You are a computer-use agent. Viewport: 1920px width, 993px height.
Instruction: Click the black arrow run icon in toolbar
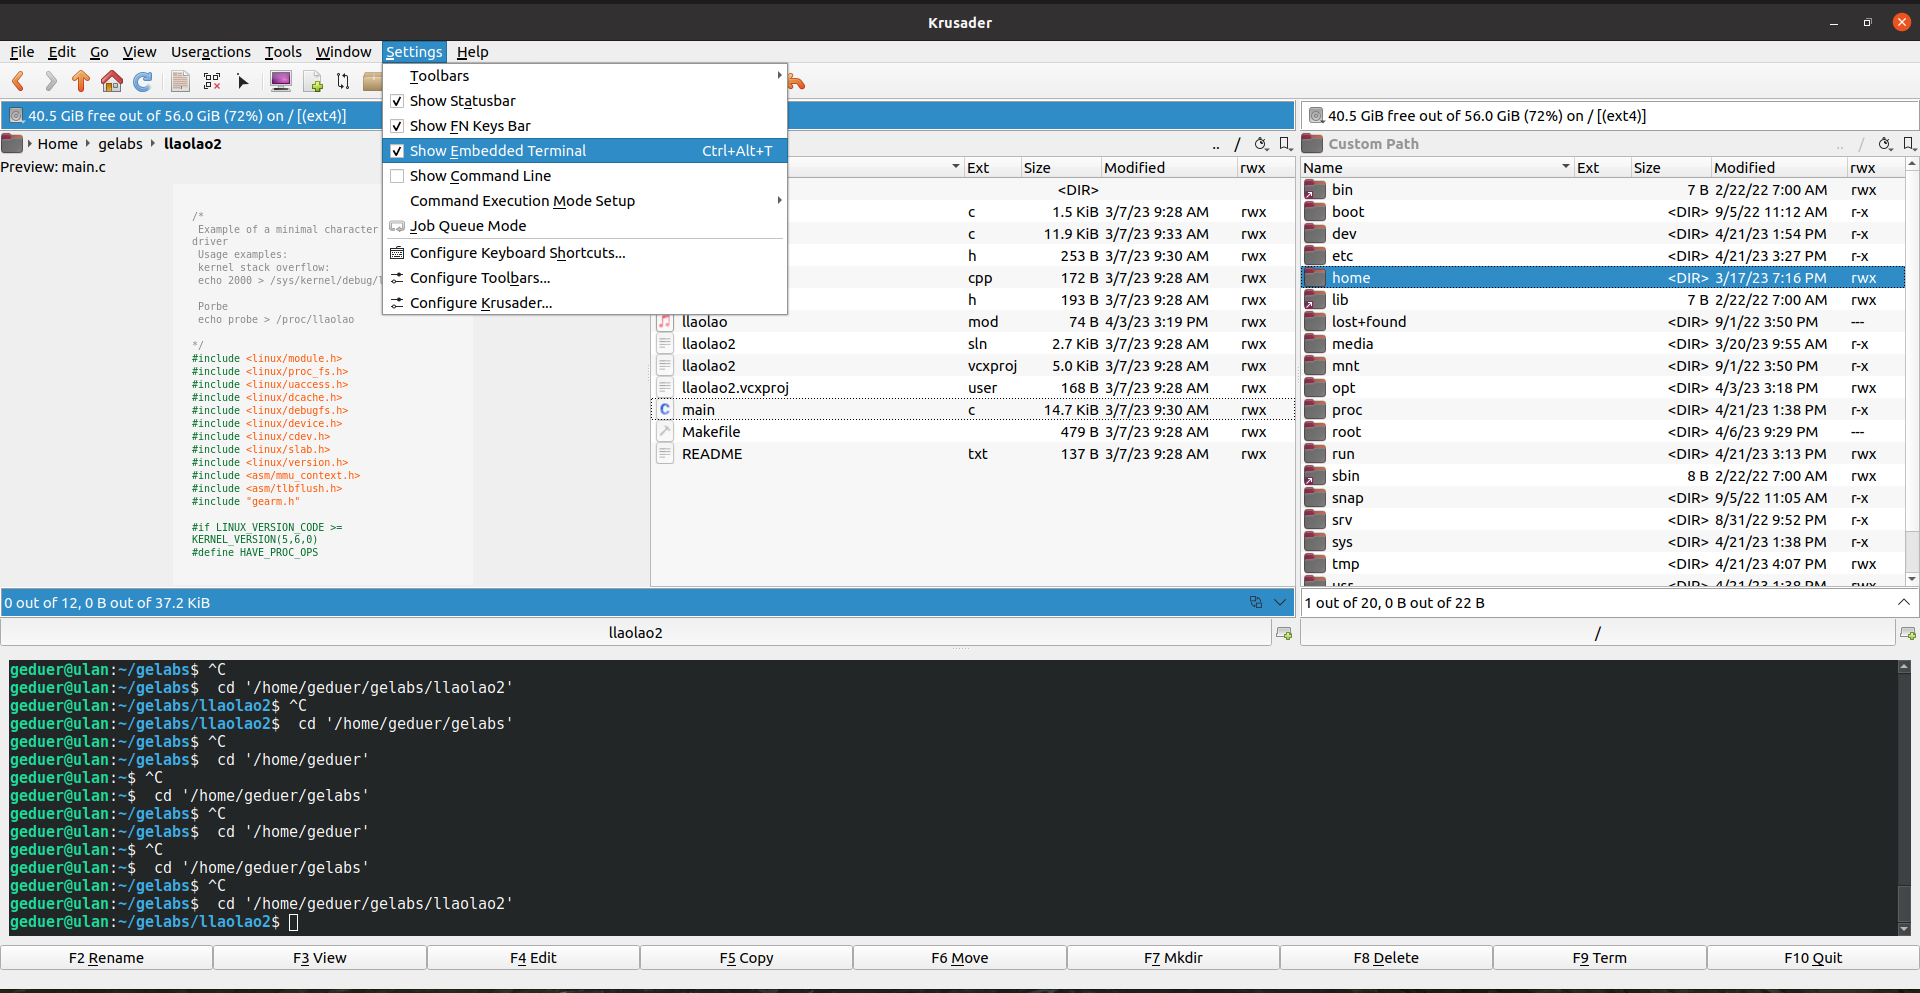[x=243, y=81]
